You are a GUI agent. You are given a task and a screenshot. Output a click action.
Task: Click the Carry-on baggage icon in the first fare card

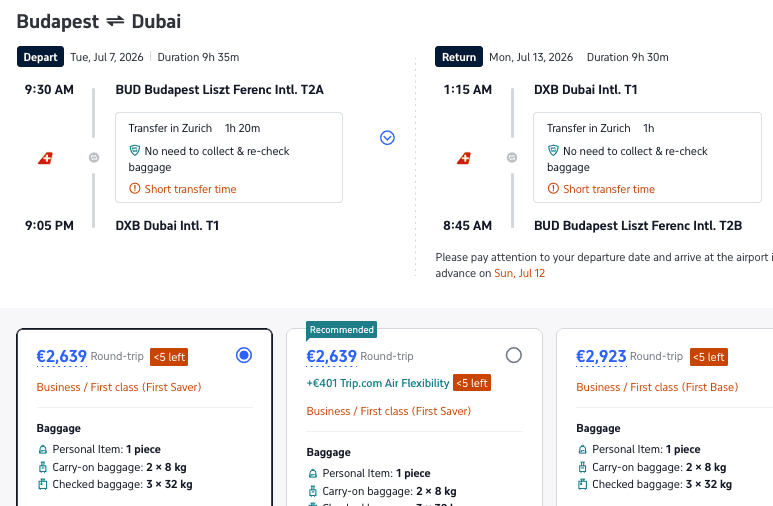pos(43,467)
